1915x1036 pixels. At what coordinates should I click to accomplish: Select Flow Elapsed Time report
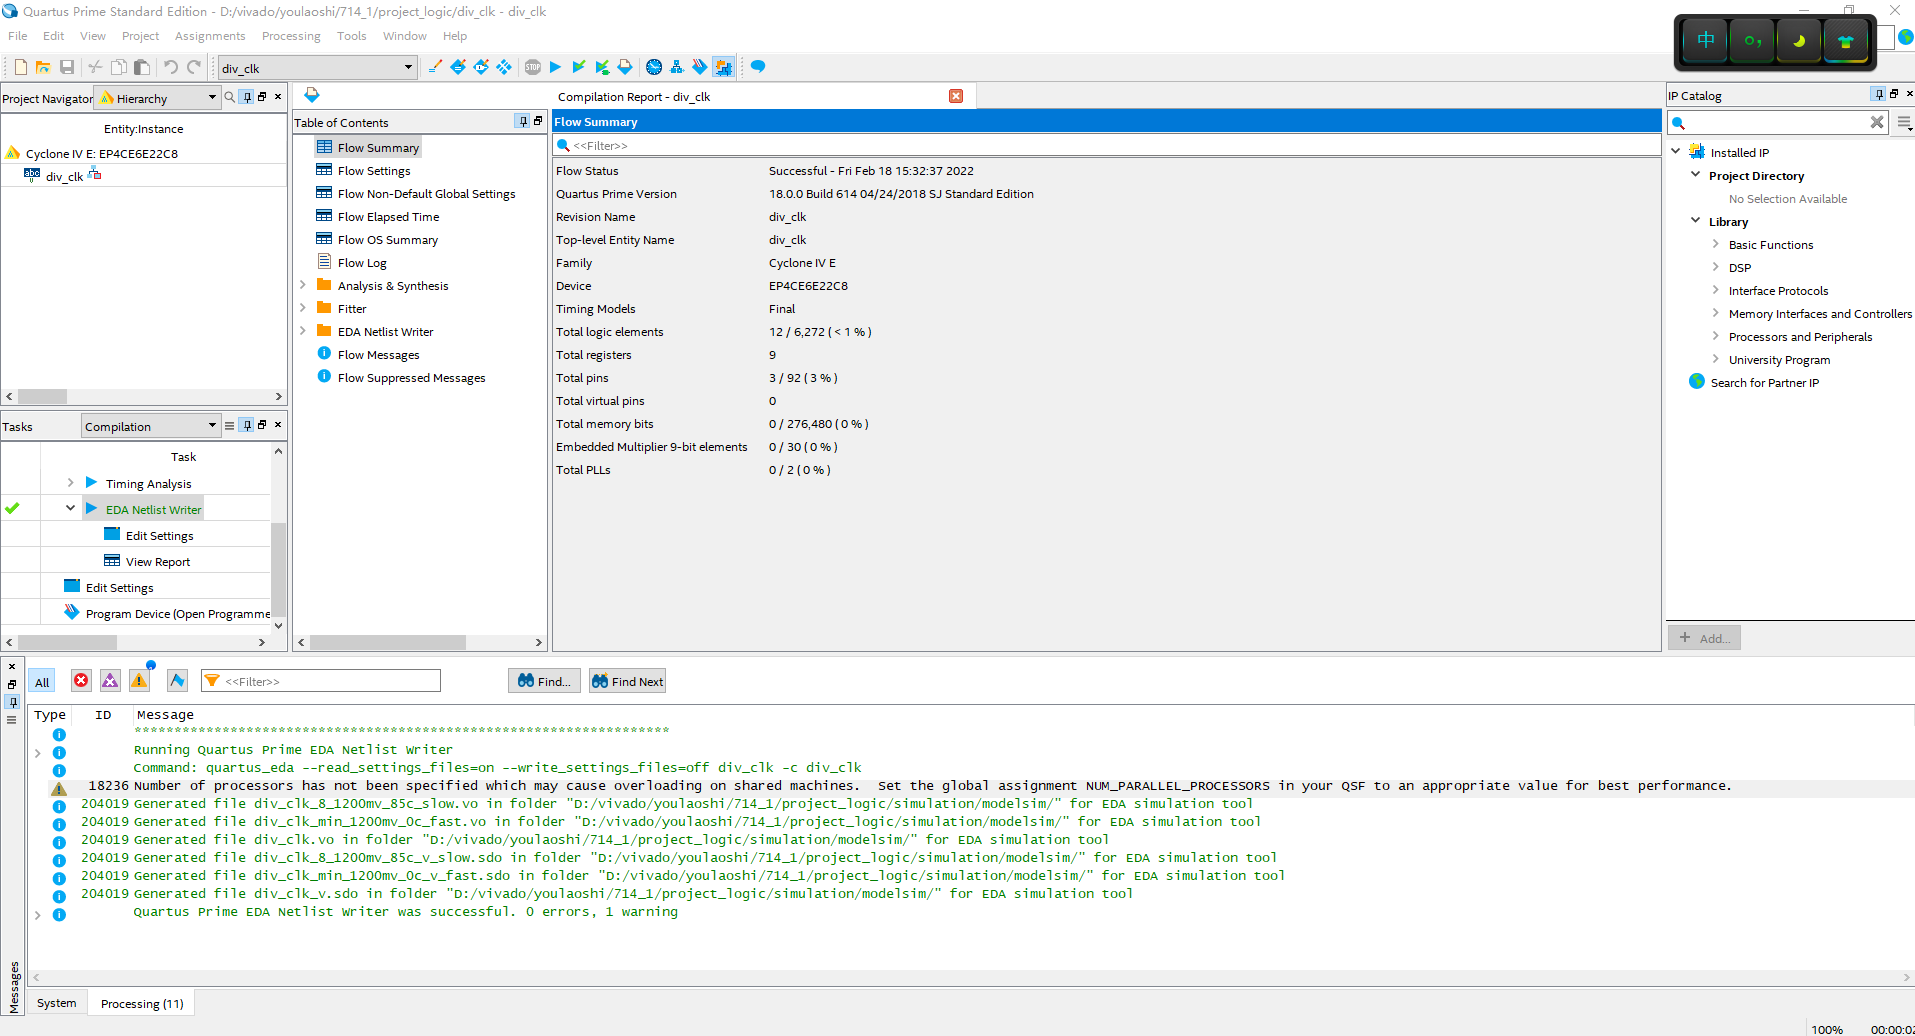coord(388,217)
